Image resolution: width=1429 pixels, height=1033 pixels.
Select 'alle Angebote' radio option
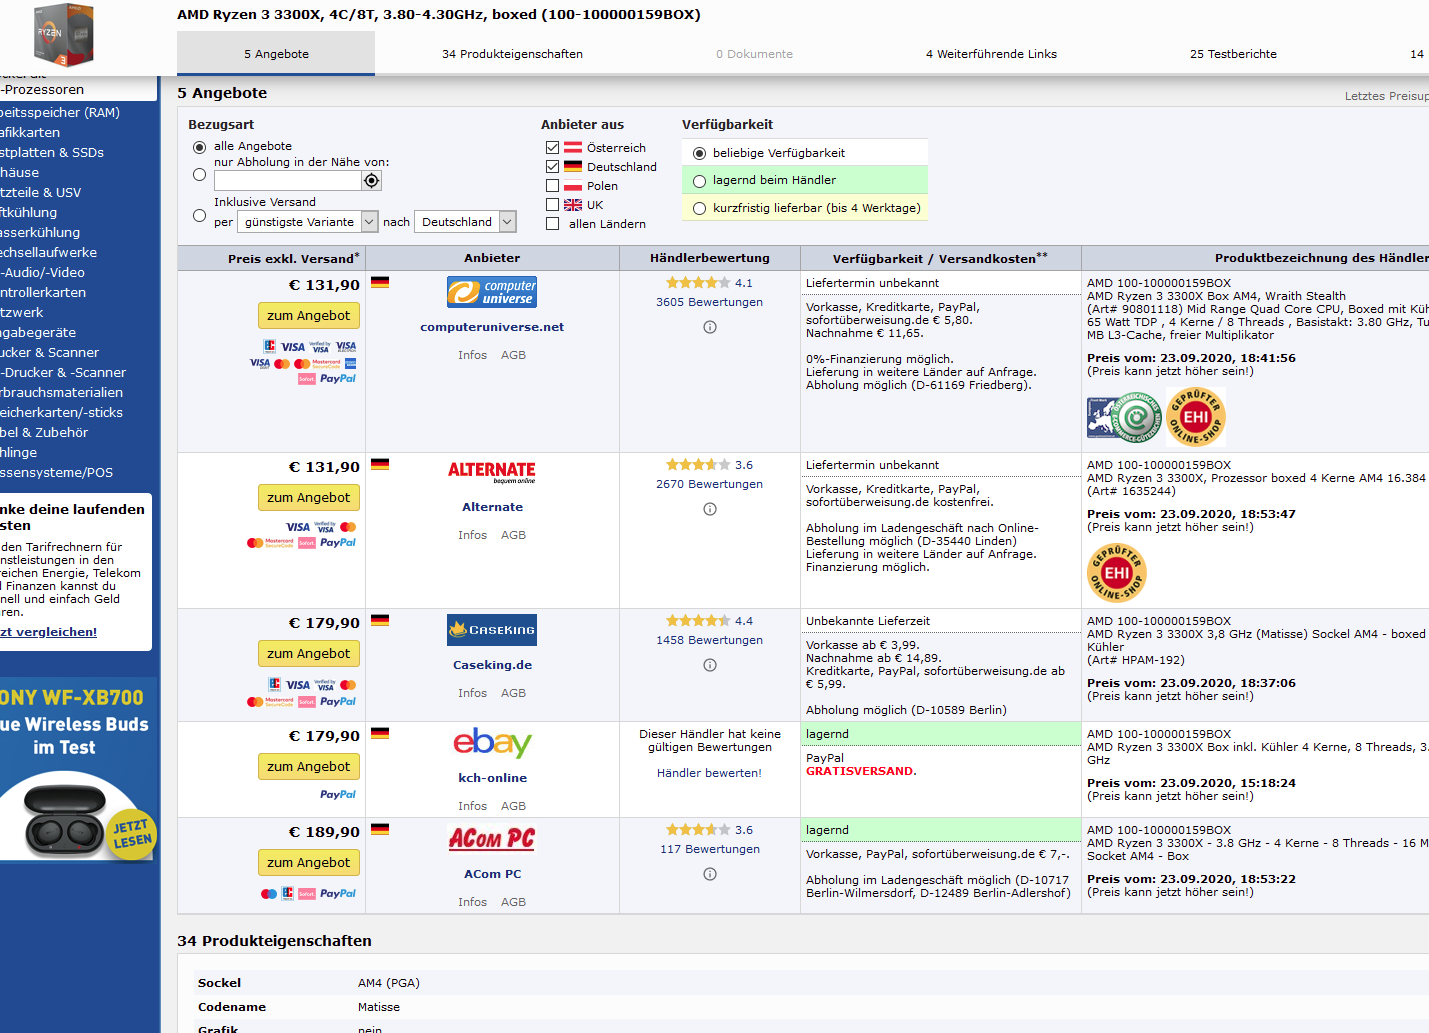199,147
